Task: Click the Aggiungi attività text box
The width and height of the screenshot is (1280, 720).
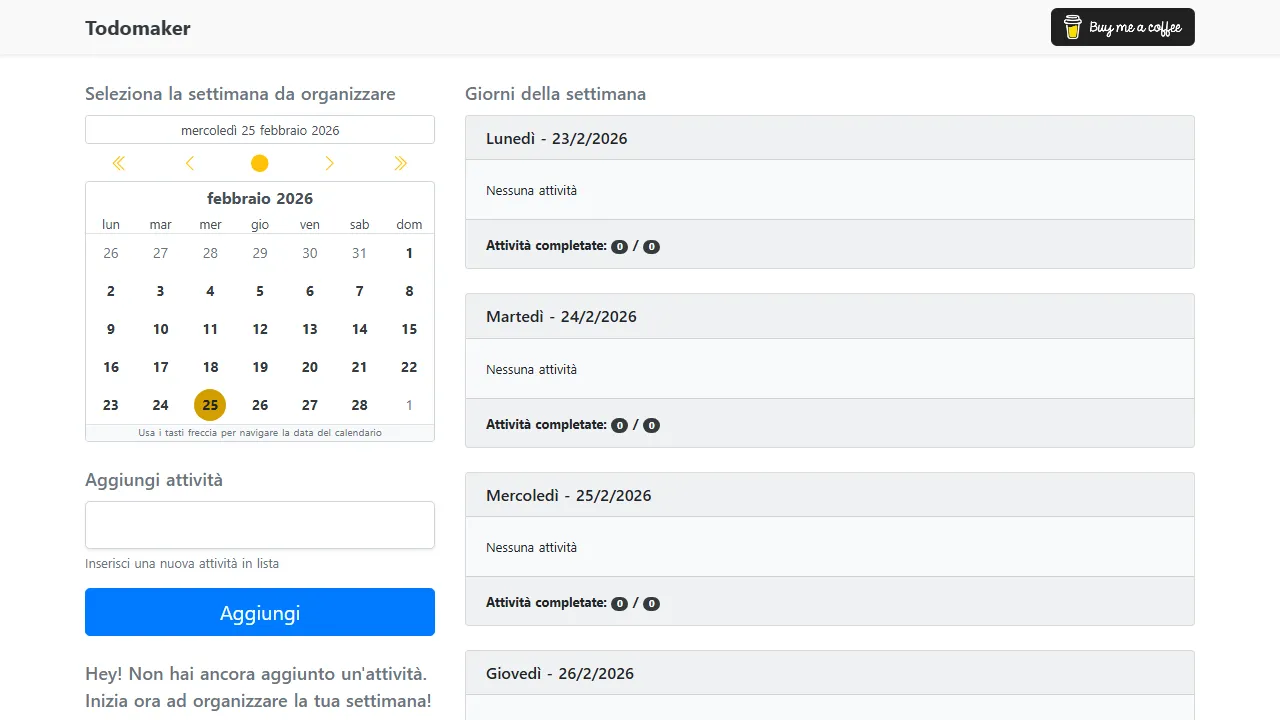Action: point(259,524)
